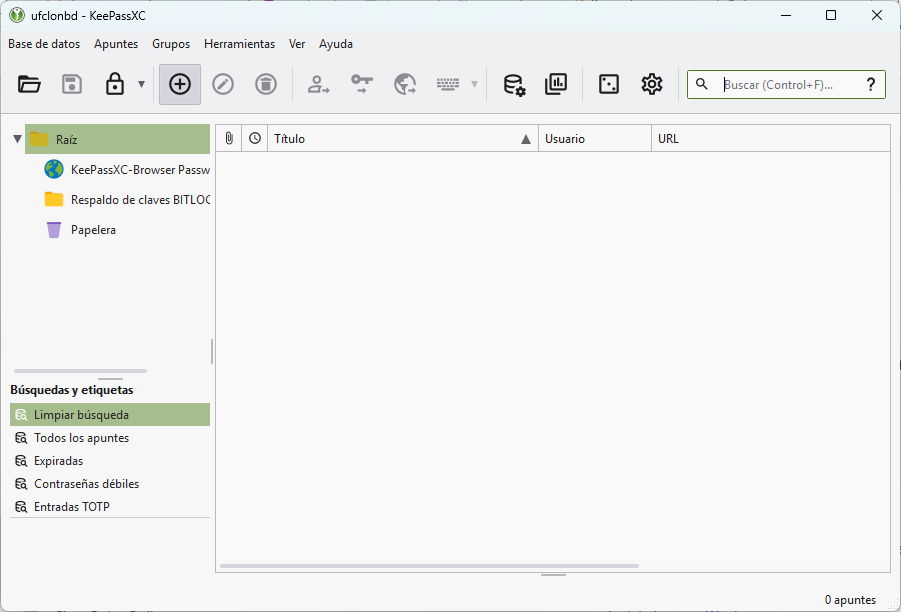Copy username to clipboard icon
Image resolution: width=901 pixels, height=612 pixels.
tap(318, 84)
